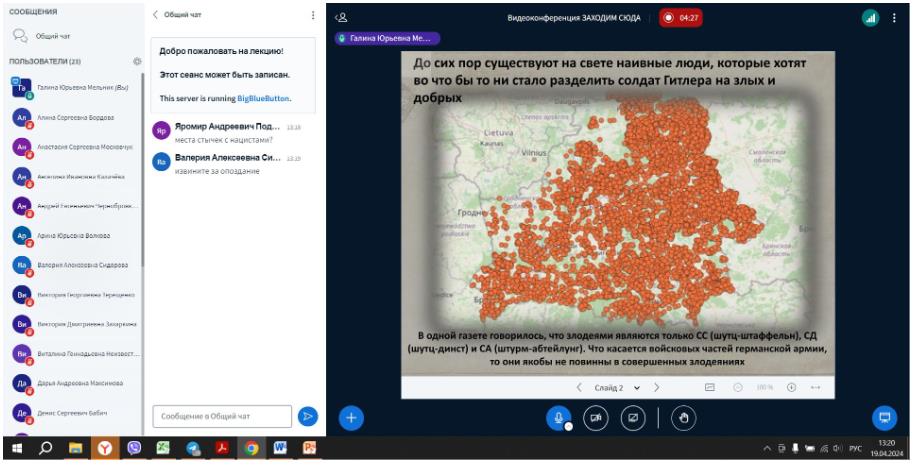Select user Денис Сергеевич Бабич
Viewport: 921px width, 465px height.
(73, 413)
